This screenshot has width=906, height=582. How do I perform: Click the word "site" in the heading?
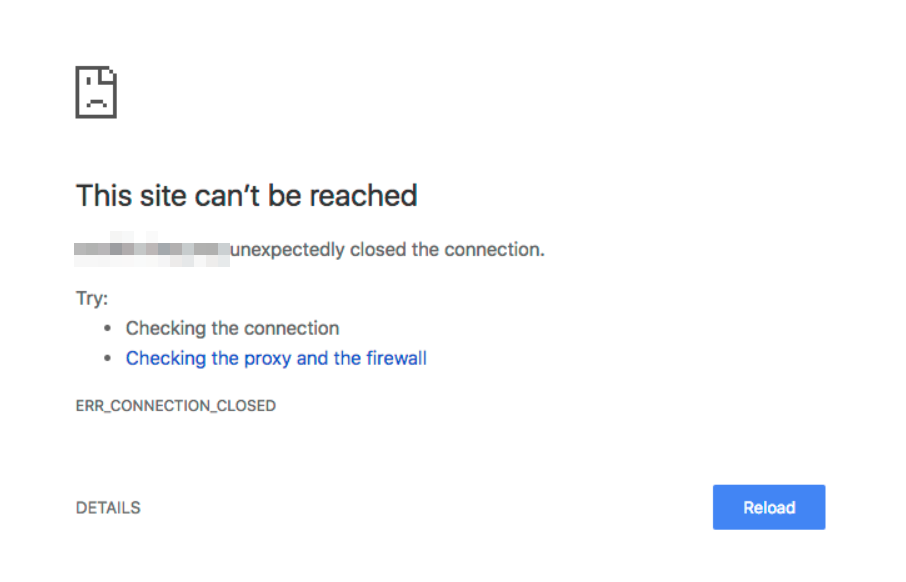158,195
